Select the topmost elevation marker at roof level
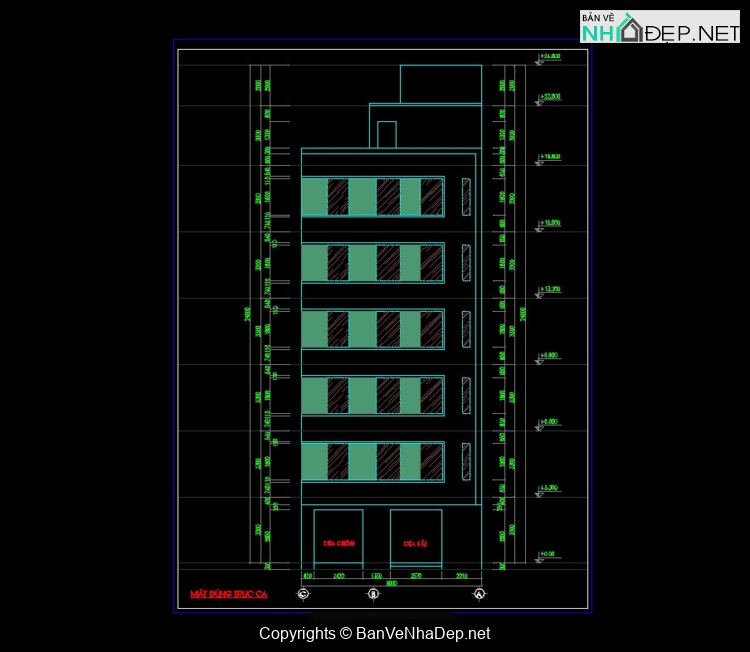Screen dimensions: 750x652 [x=549, y=58]
